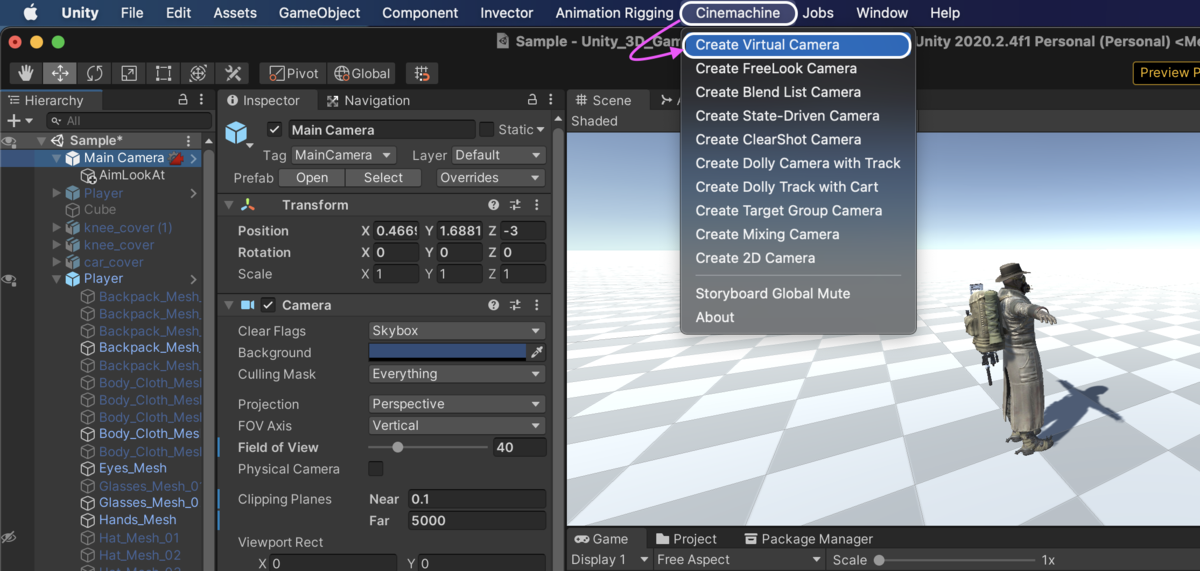Image resolution: width=1200 pixels, height=571 pixels.
Task: Pick background color with eyedropper
Action: (537, 352)
